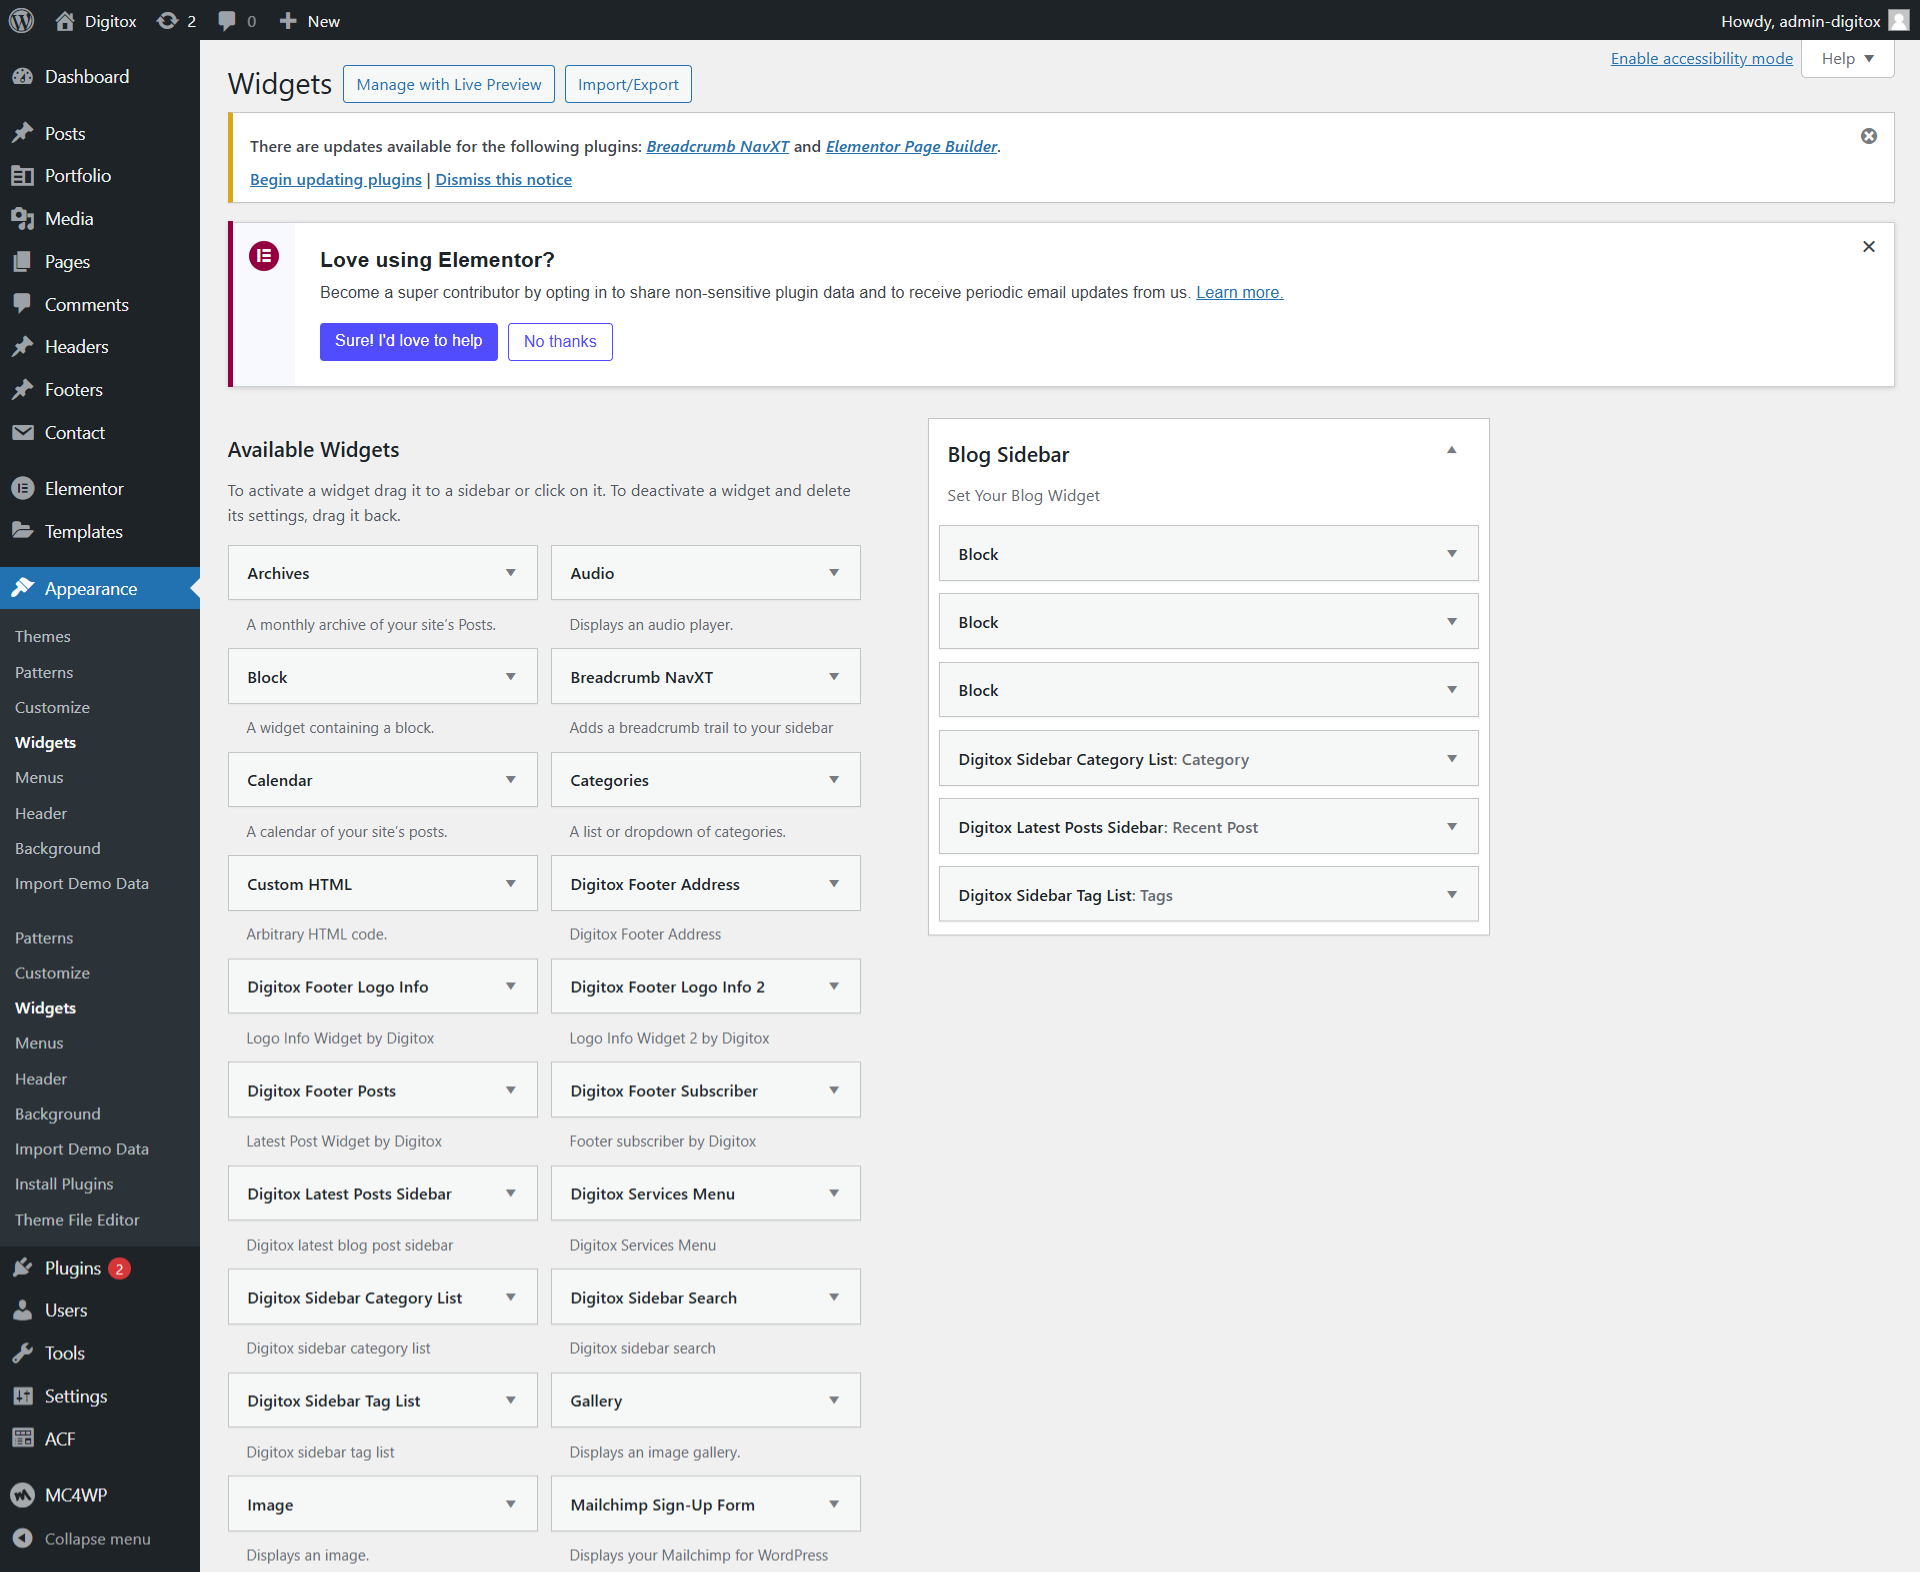
Task: Expand the Archives widget arrow
Action: 511,573
